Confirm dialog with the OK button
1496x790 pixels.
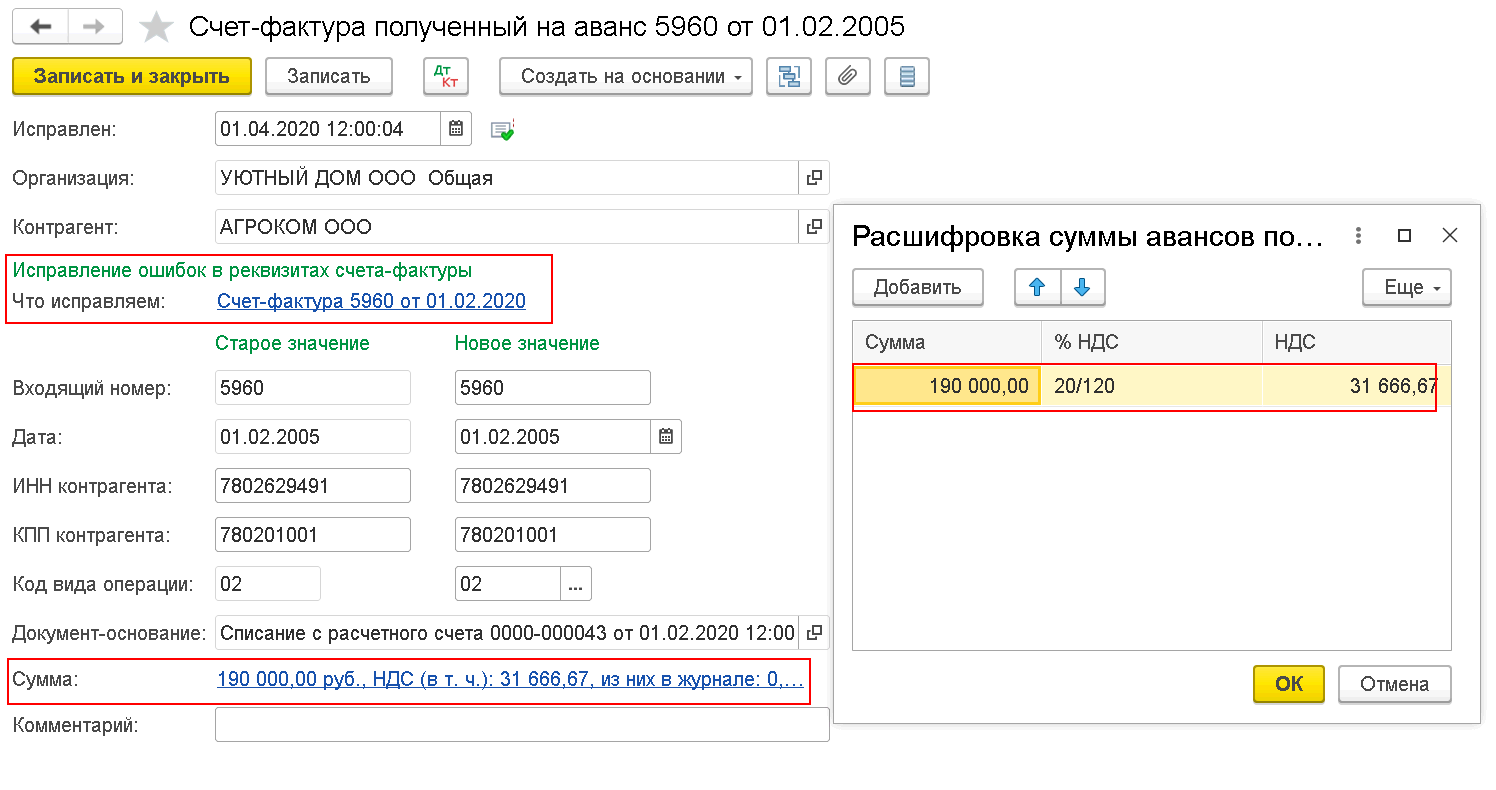1289,684
